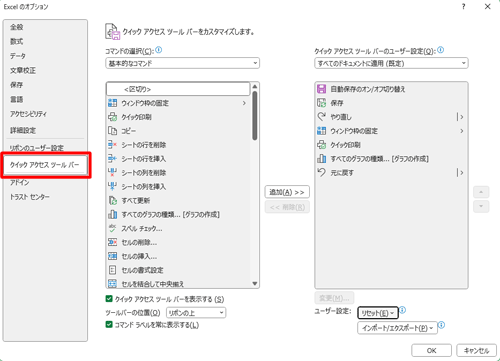This screenshot has width=500, height=361.
Task: Click the 追加(A) >> button
Action: (x=287, y=192)
